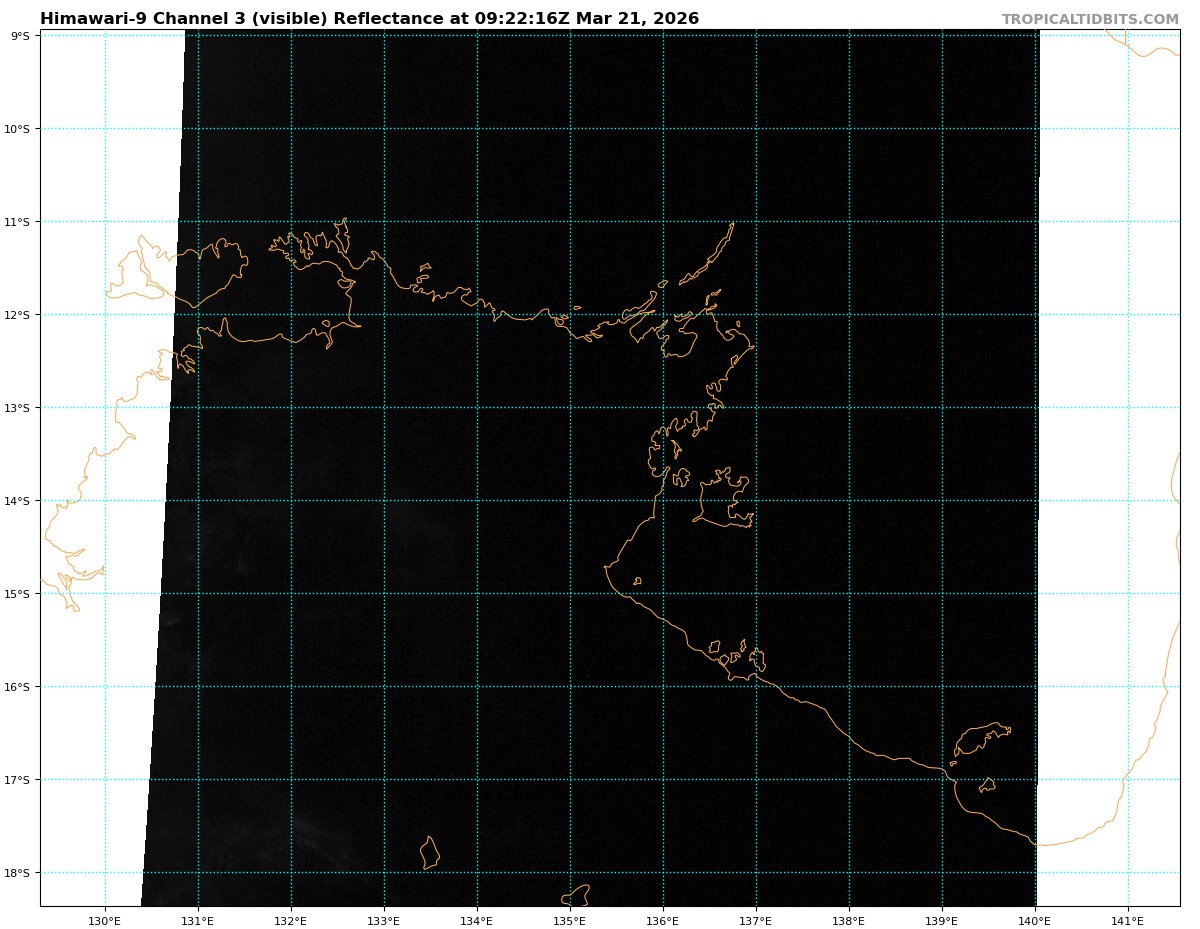Click the 139°E longitude axis label
The image size is (1200, 929).
click(x=942, y=921)
